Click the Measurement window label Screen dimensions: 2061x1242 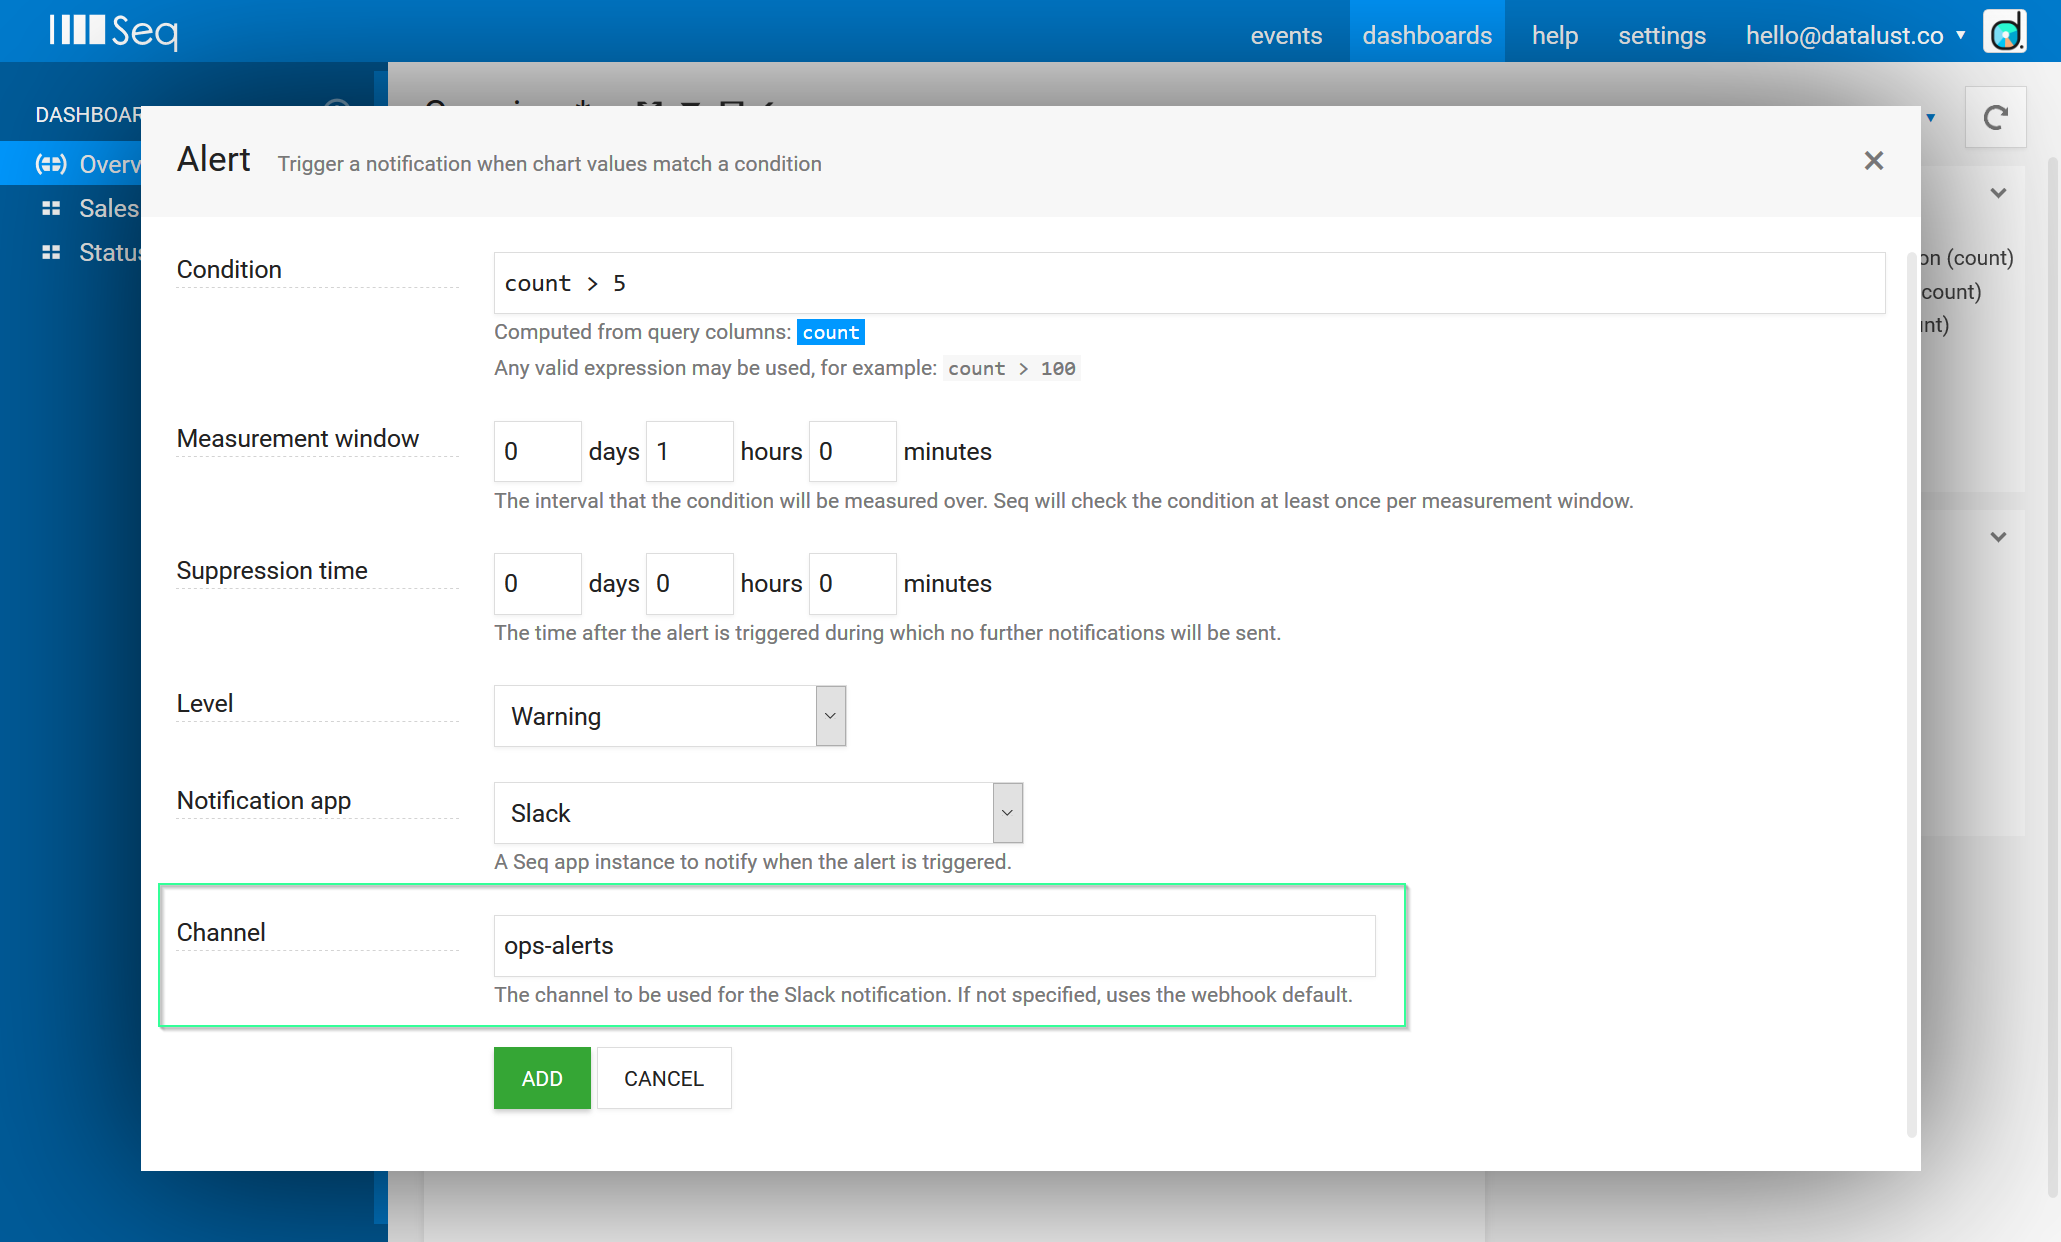(x=298, y=439)
